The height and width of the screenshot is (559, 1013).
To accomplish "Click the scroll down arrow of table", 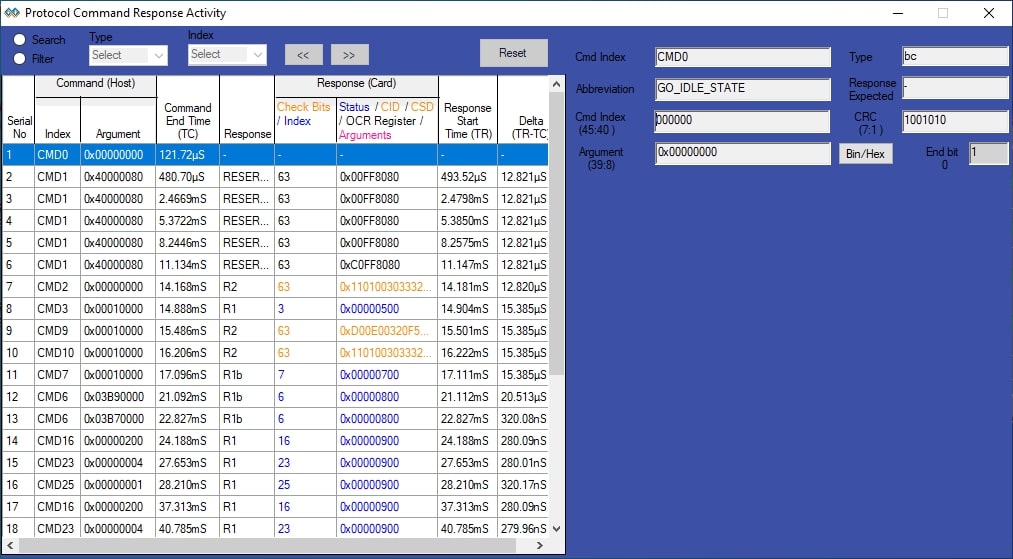I will (x=557, y=529).
